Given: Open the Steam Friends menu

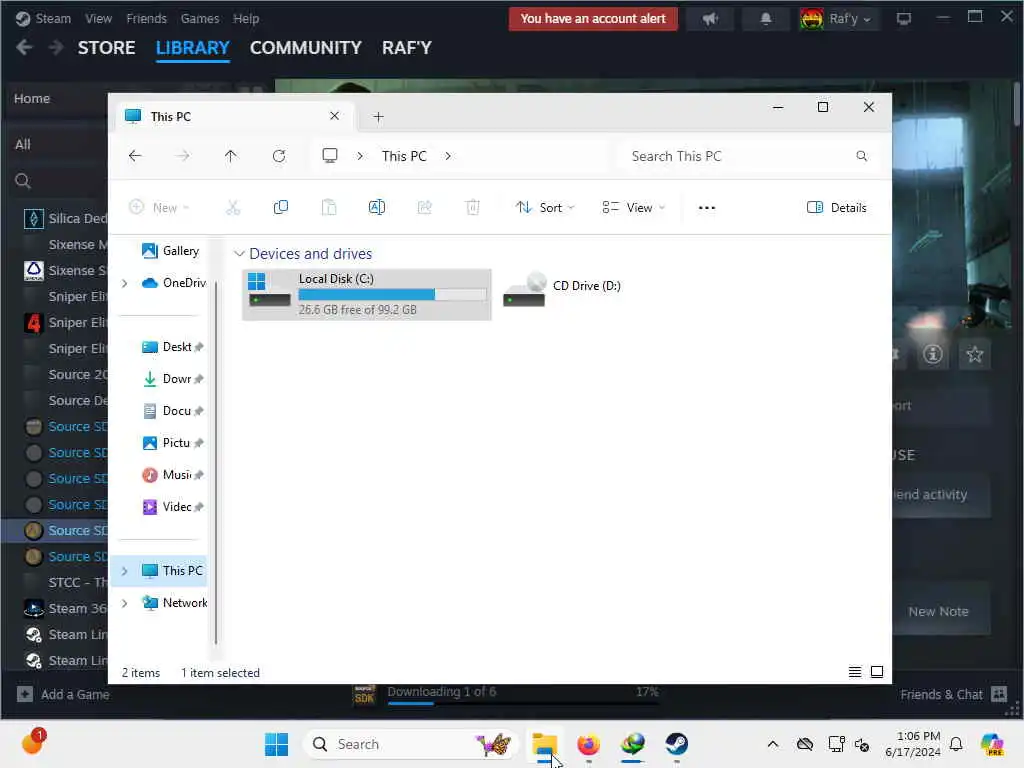Looking at the screenshot, I should pyautogui.click(x=146, y=19).
